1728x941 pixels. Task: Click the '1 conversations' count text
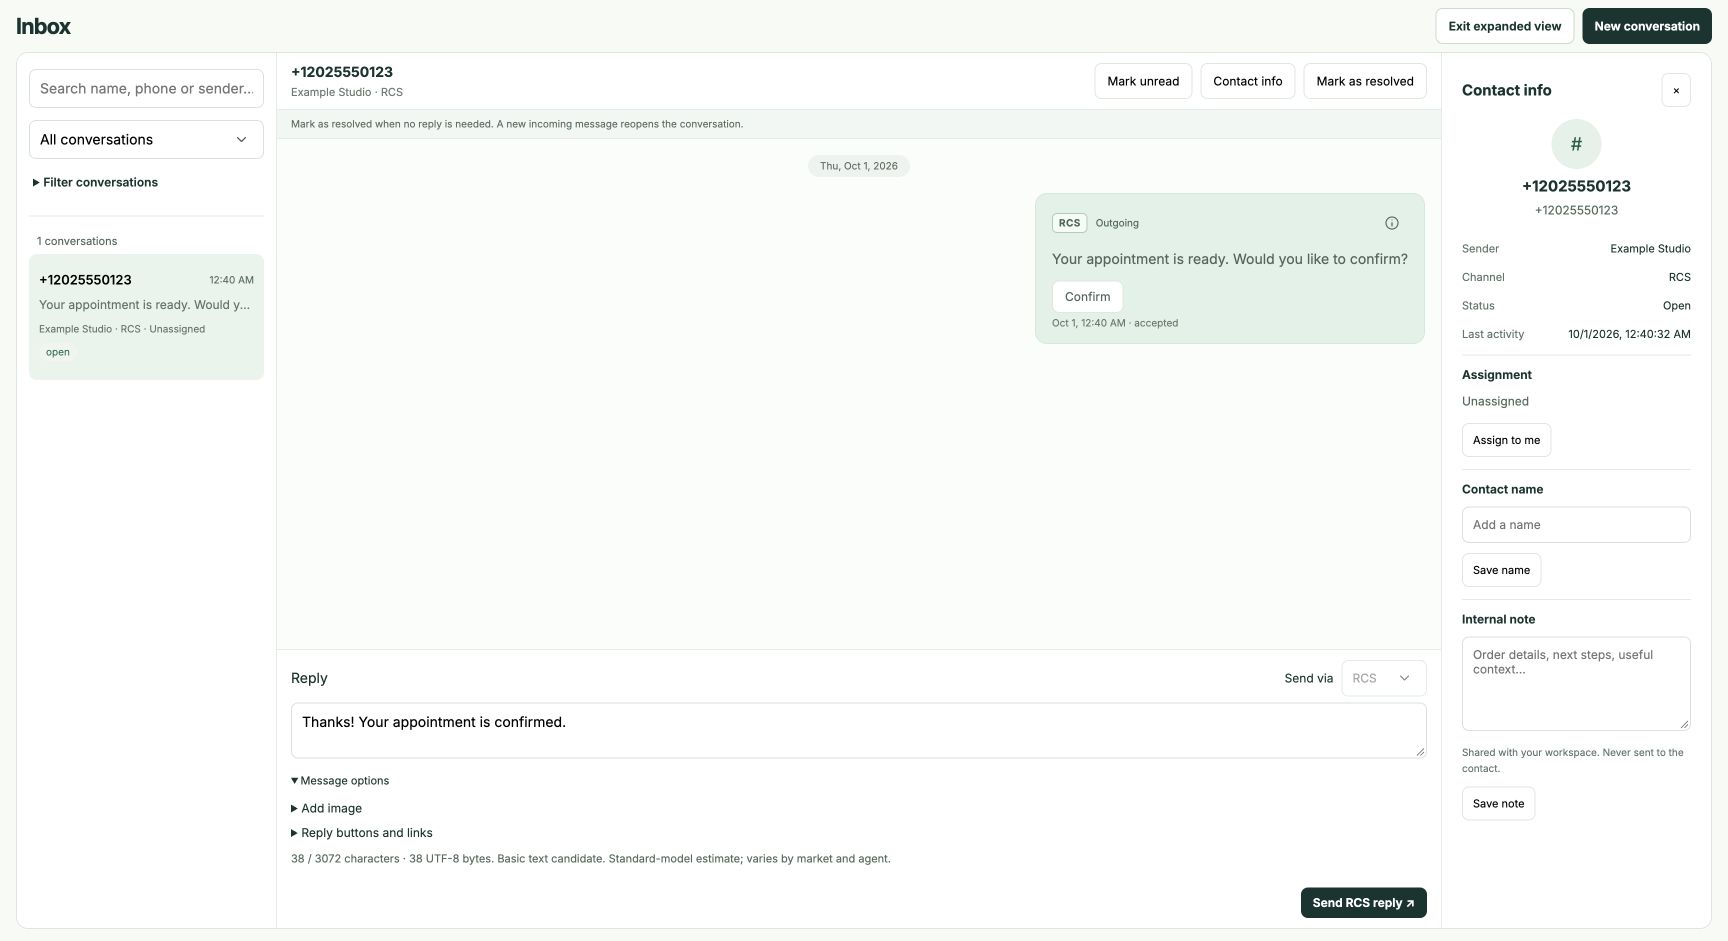(x=77, y=241)
